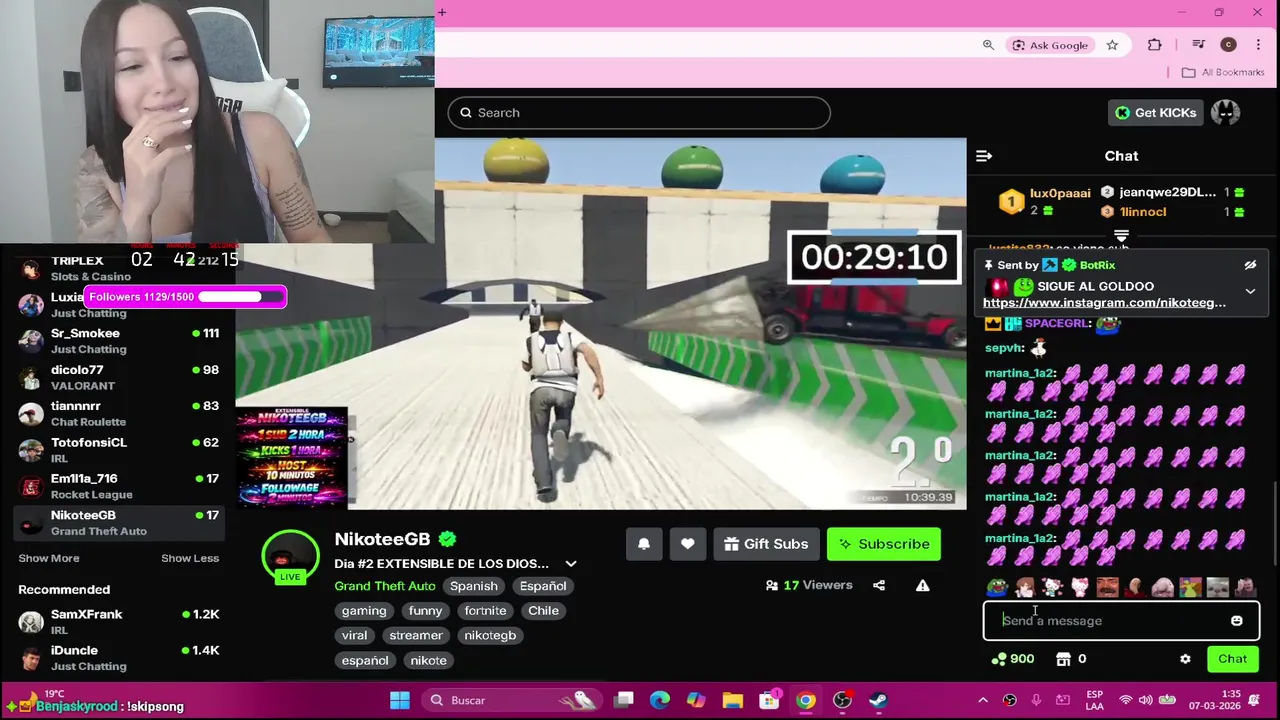This screenshot has height=720, width=1280.
Task: Open NikoteeGB live avatar
Action: [290, 556]
